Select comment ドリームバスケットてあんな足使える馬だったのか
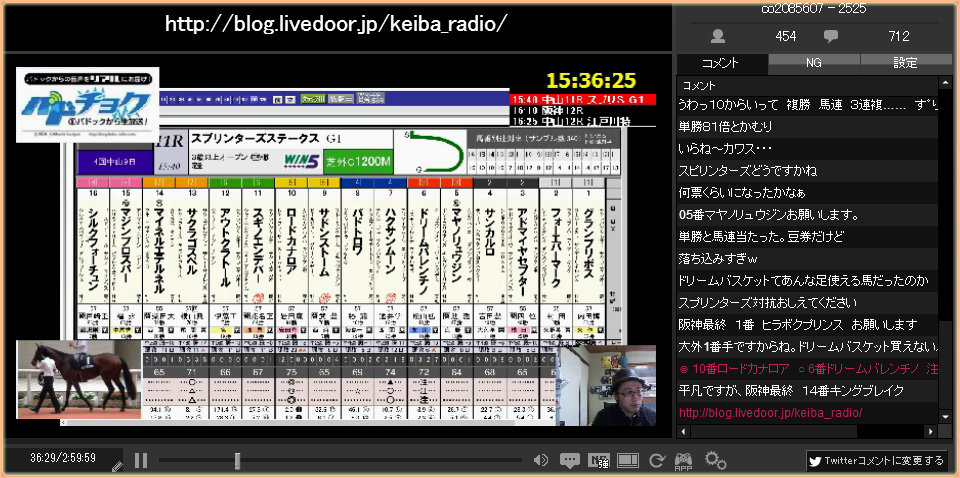Viewport: 960px width, 478px height. tap(808, 281)
